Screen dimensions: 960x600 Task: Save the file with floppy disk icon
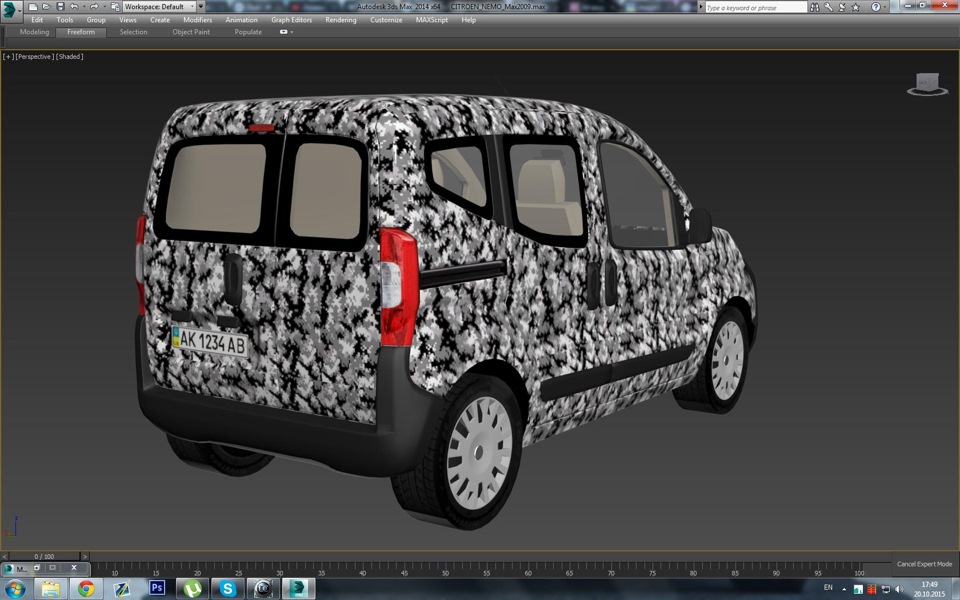tap(60, 7)
